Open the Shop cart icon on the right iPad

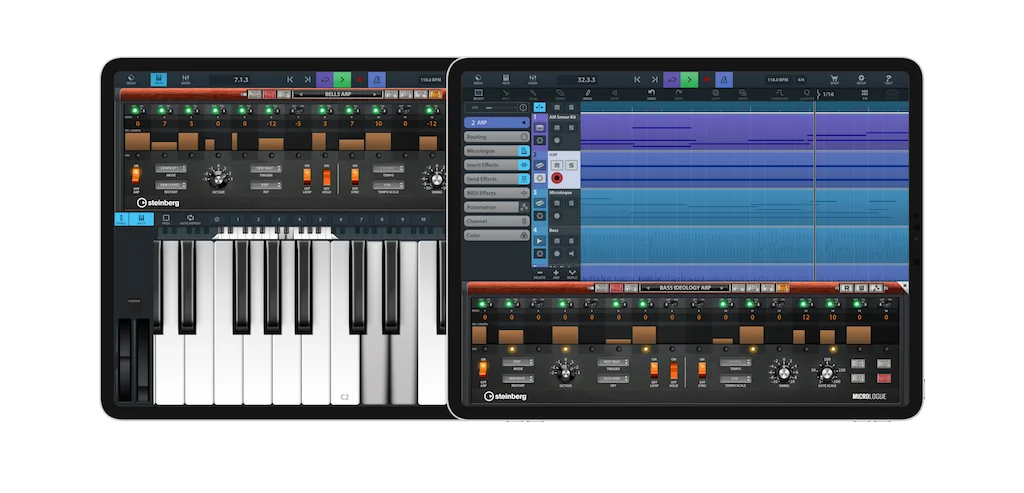834,80
